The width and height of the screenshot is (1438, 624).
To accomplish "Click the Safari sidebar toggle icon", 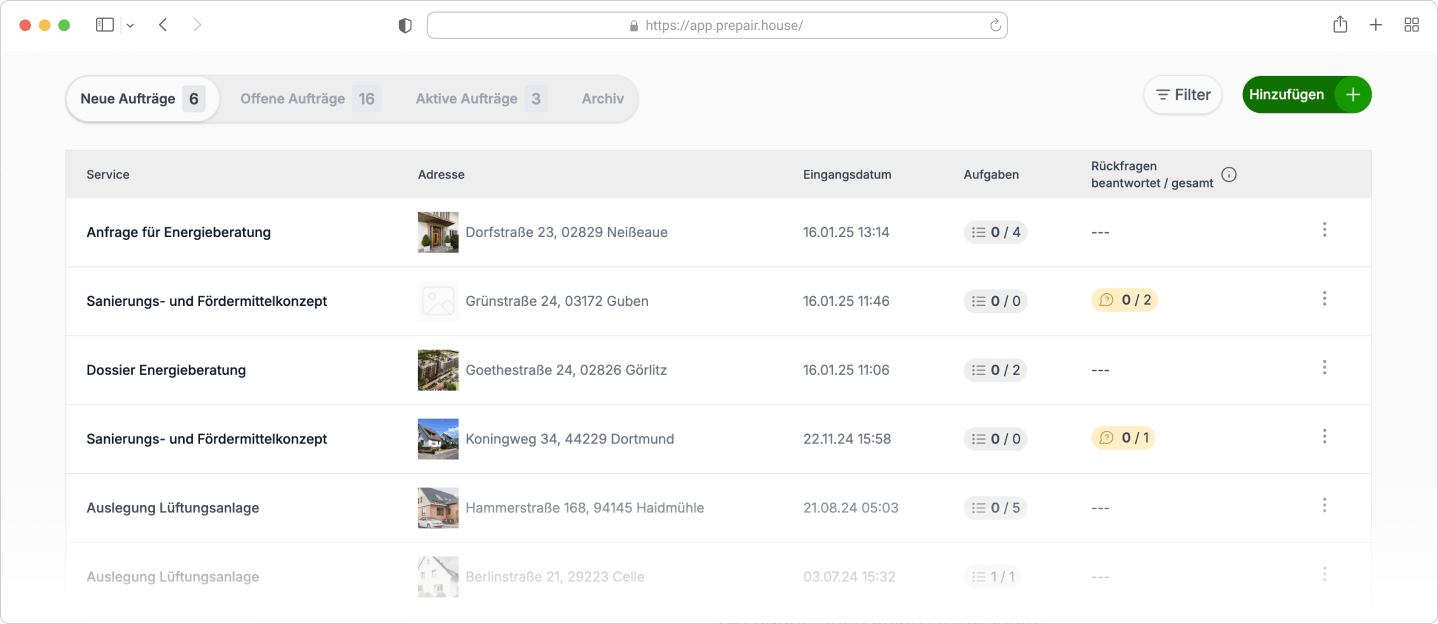I will [x=105, y=25].
